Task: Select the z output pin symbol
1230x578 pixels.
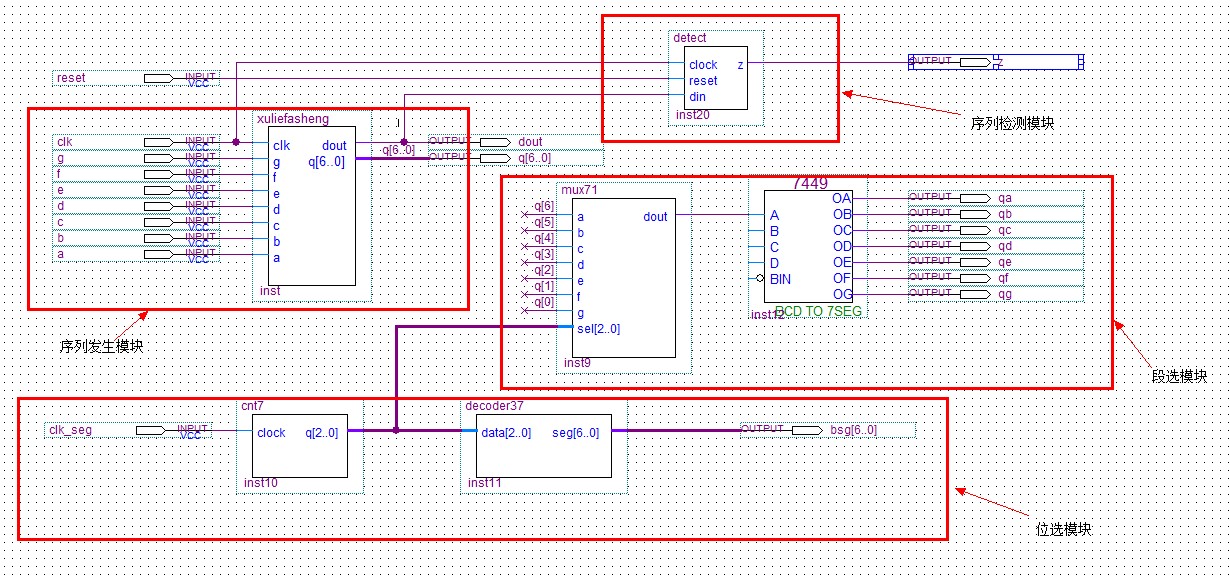Action: pyautogui.click(x=974, y=62)
